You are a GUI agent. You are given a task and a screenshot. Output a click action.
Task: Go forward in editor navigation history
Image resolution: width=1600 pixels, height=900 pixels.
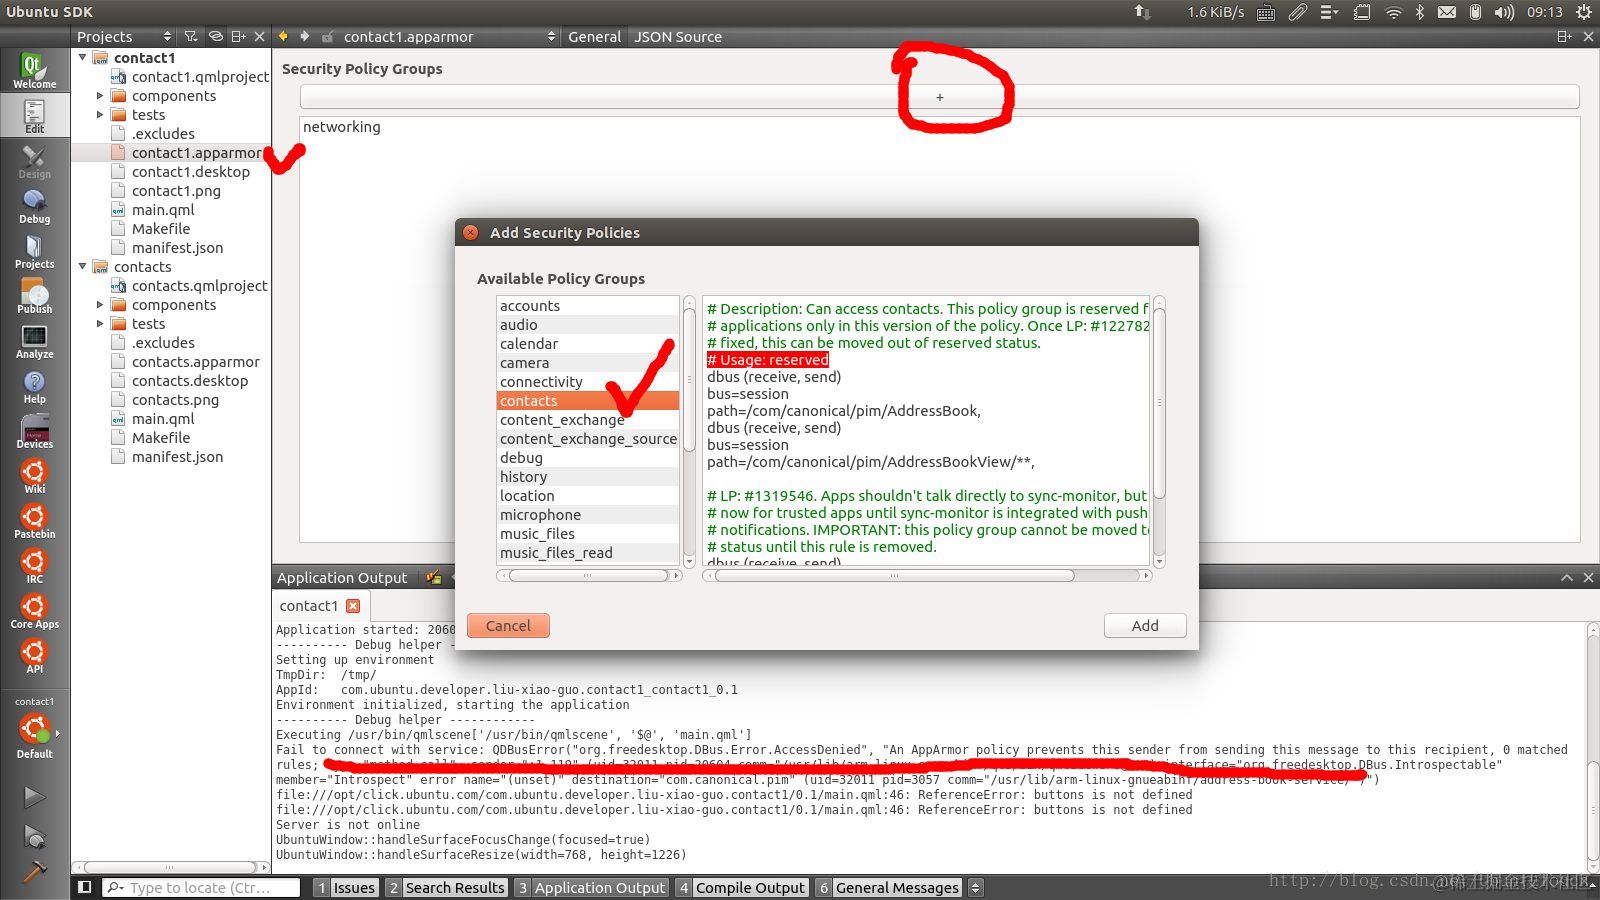coord(305,36)
